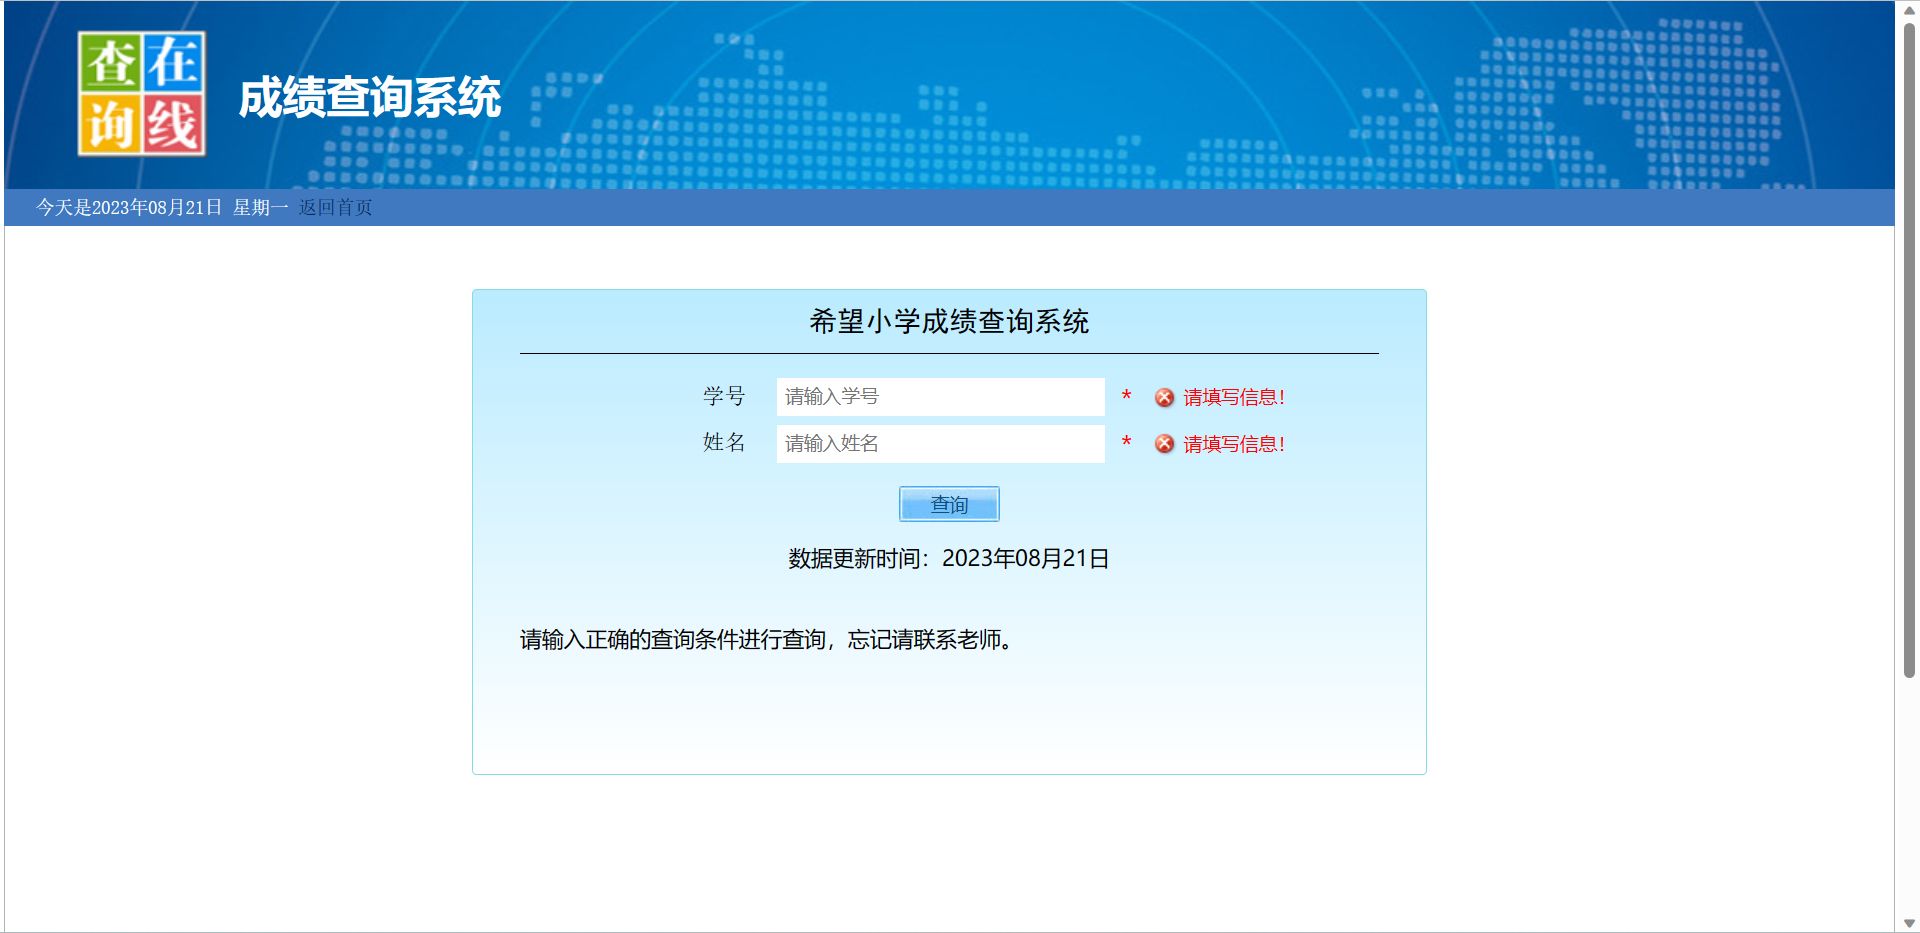
Task: Click the page scrollbar down arrow
Action: [1908, 924]
